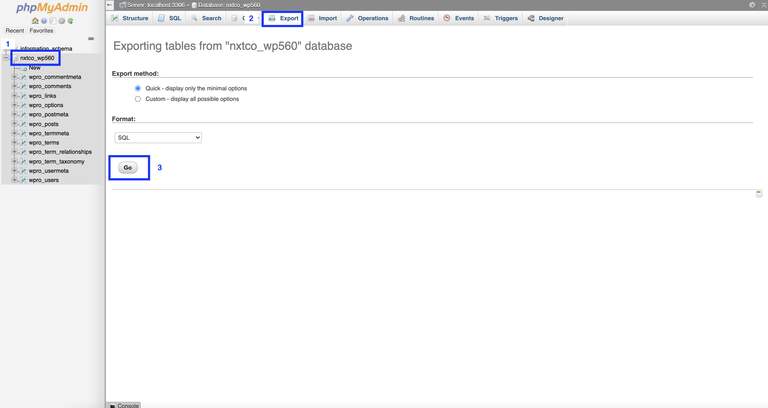Screen dimensions: 768x408
Task: Click the new-table icon beside New
Action: coord(24,68)
